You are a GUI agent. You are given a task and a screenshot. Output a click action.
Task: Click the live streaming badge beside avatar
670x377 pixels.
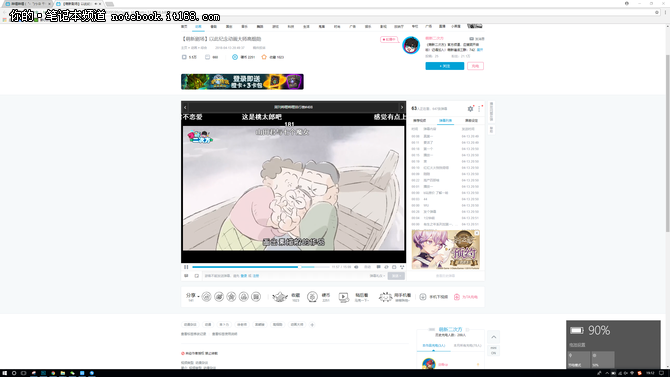(389, 39)
